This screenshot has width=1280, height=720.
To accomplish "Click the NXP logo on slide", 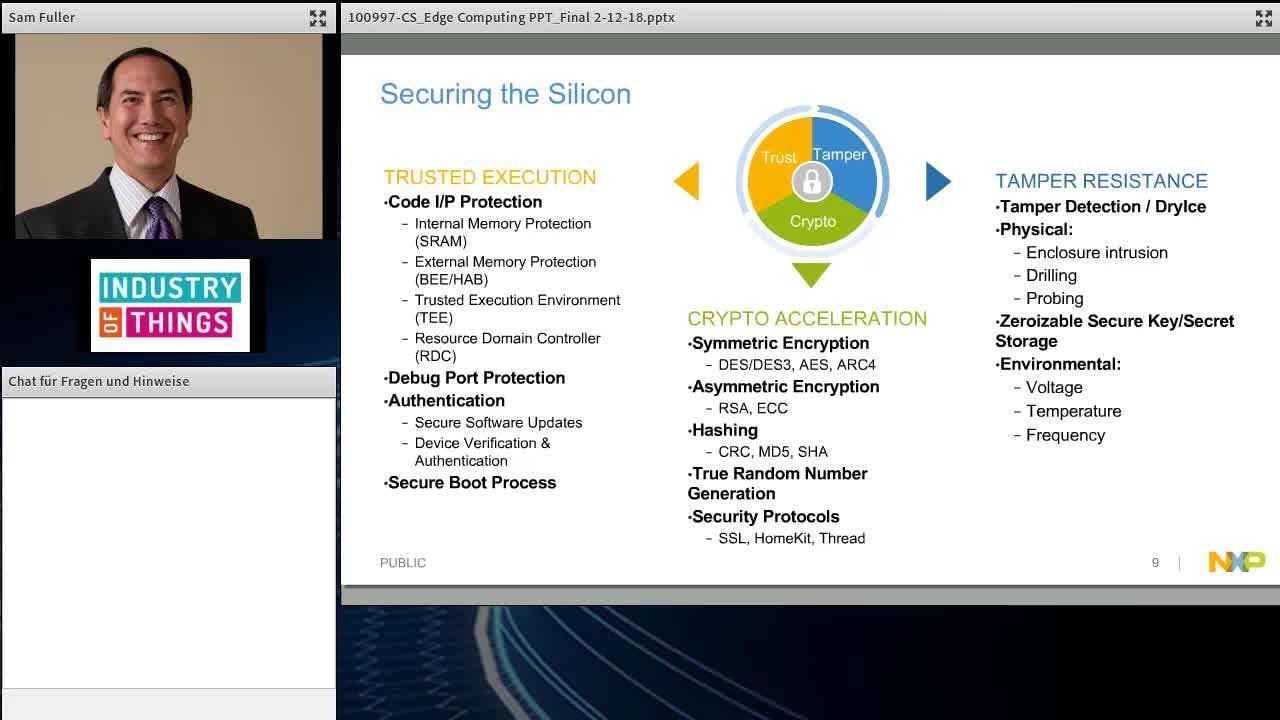I will [1236, 562].
